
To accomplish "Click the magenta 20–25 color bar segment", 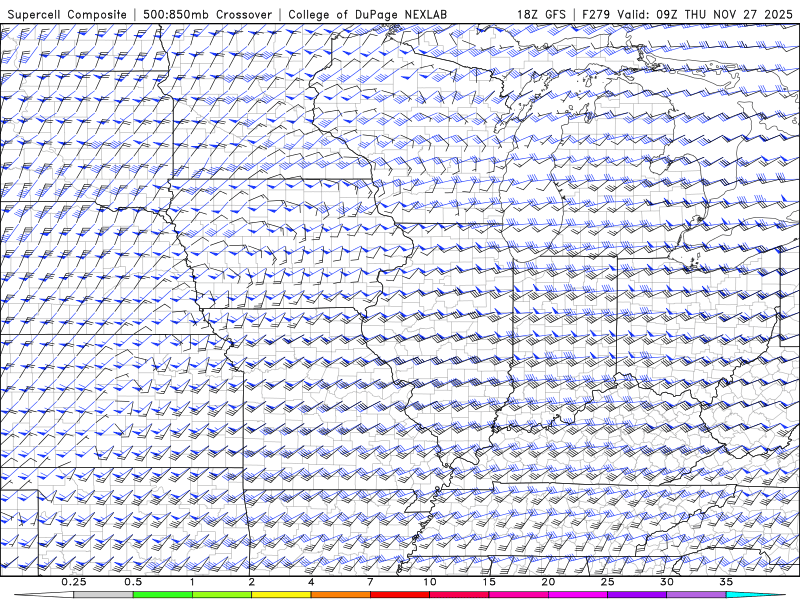I will coord(578,595).
